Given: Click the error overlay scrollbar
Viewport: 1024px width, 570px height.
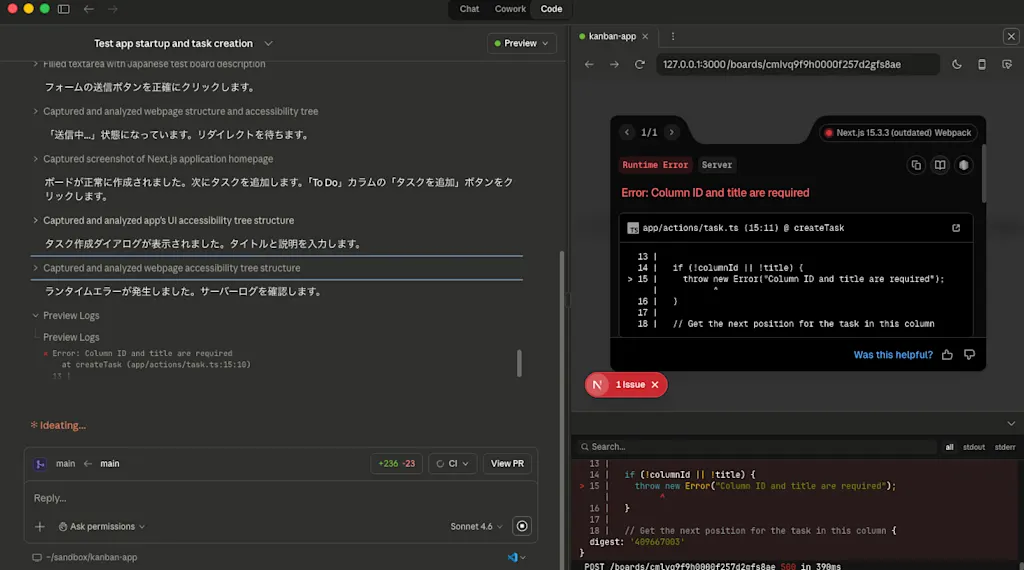Looking at the screenshot, I should [984, 173].
